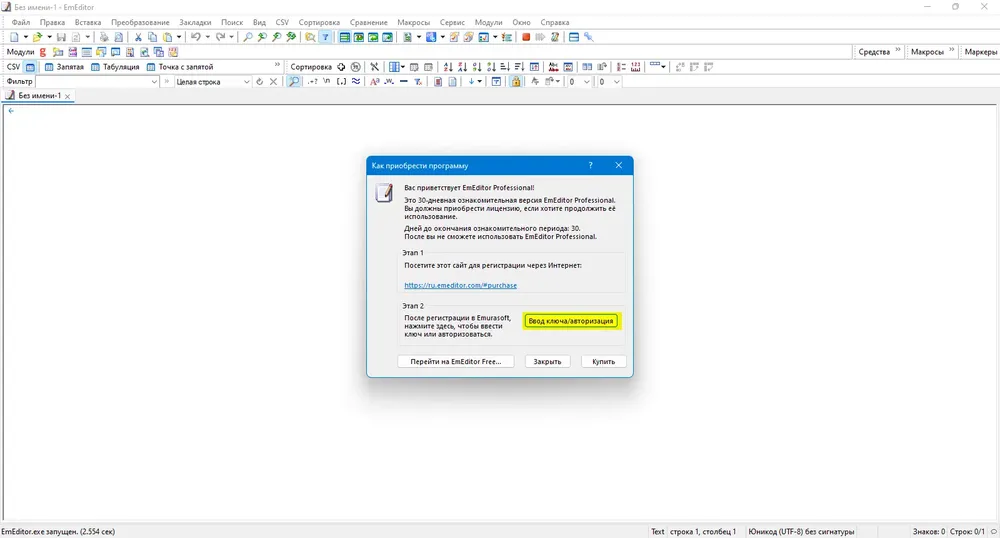Open the Правка menu
This screenshot has width=1000, height=538.
pos(52,22)
